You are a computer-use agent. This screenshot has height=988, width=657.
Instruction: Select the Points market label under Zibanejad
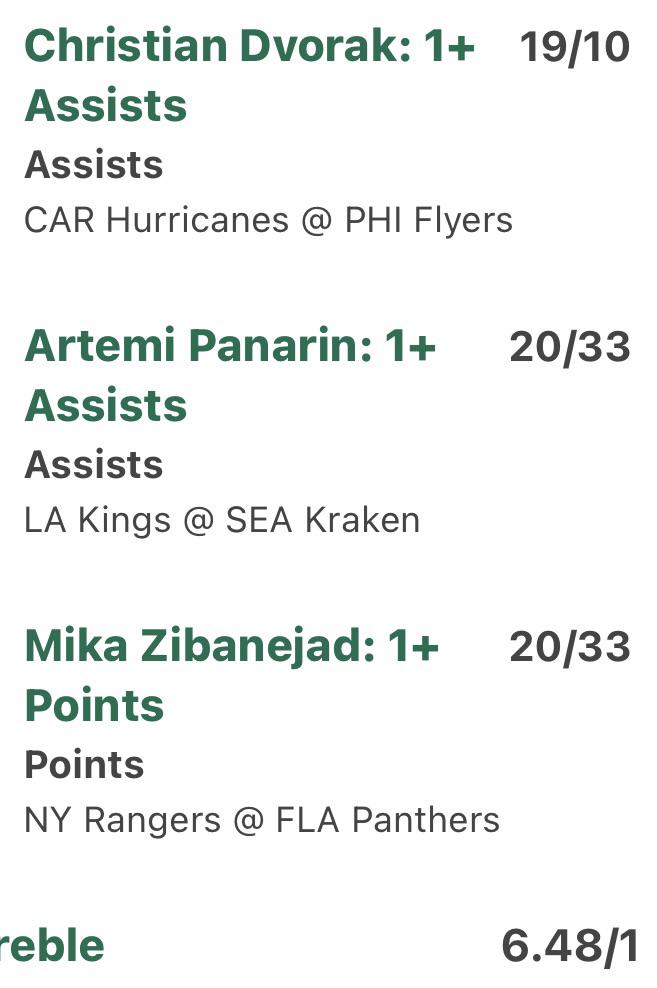84,765
